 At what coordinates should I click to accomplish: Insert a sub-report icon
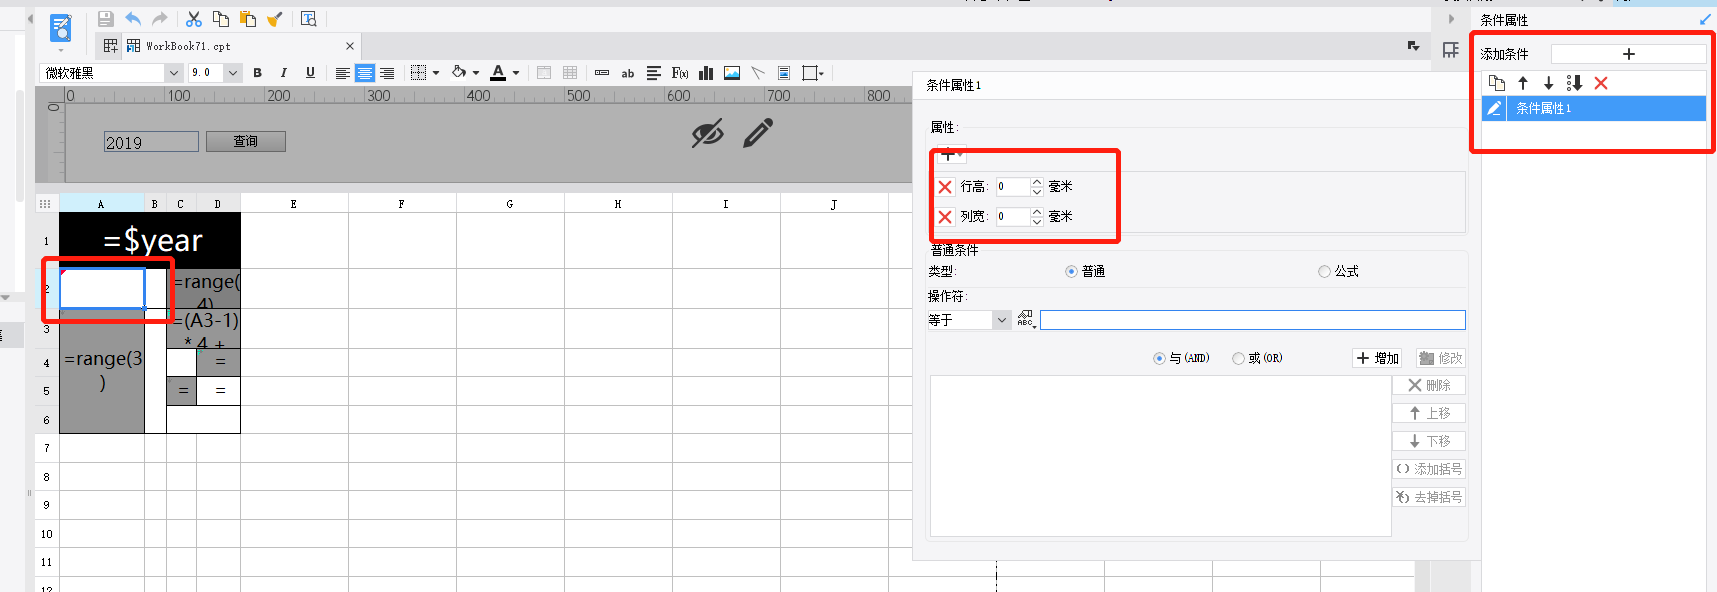coord(784,73)
